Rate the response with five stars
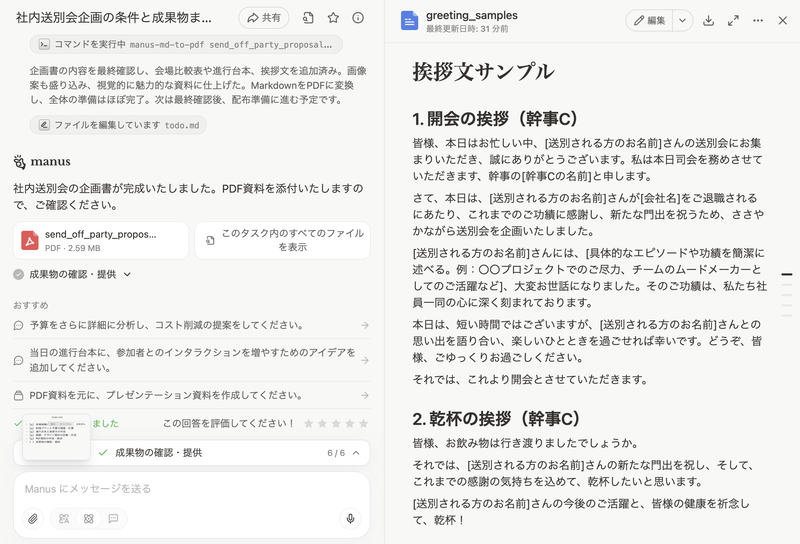The width and height of the screenshot is (800, 544). [363, 423]
